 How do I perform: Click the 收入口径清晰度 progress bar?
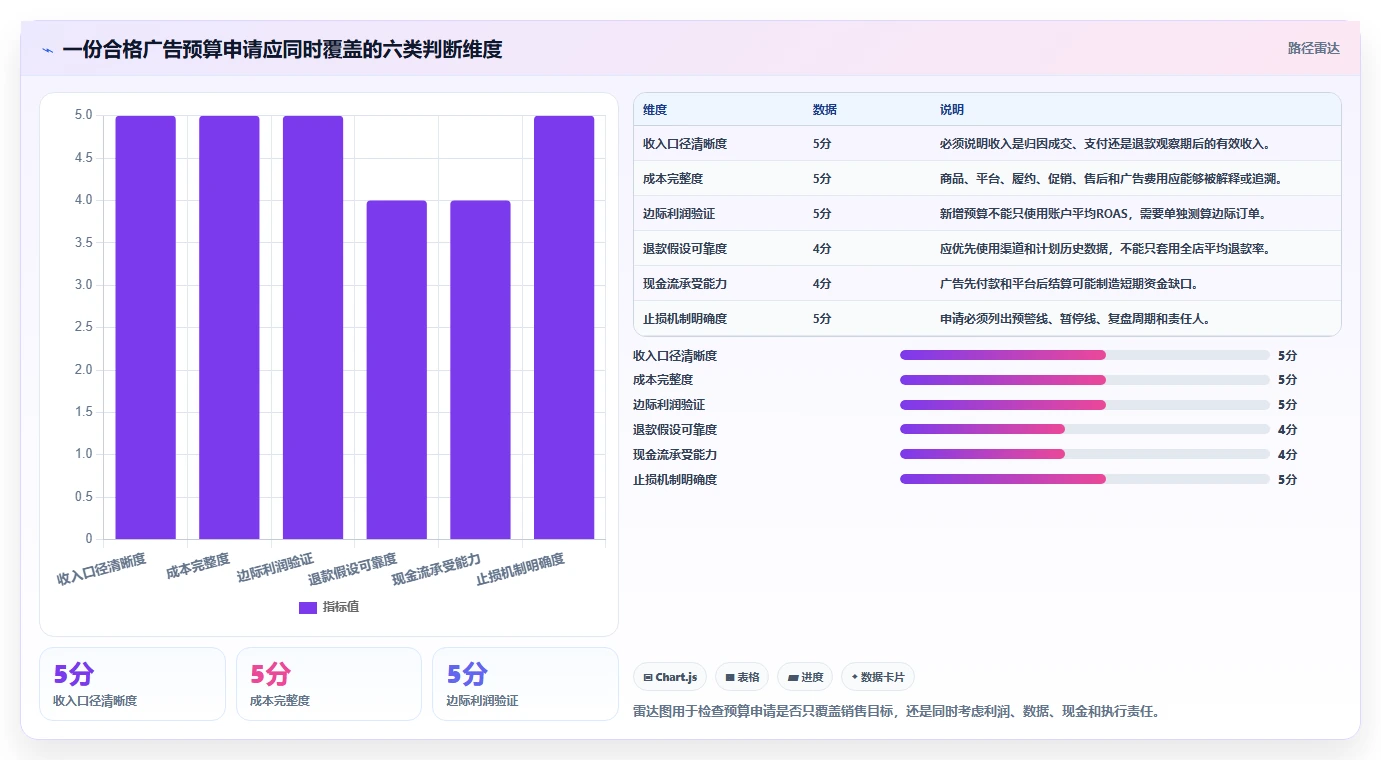pos(1085,355)
